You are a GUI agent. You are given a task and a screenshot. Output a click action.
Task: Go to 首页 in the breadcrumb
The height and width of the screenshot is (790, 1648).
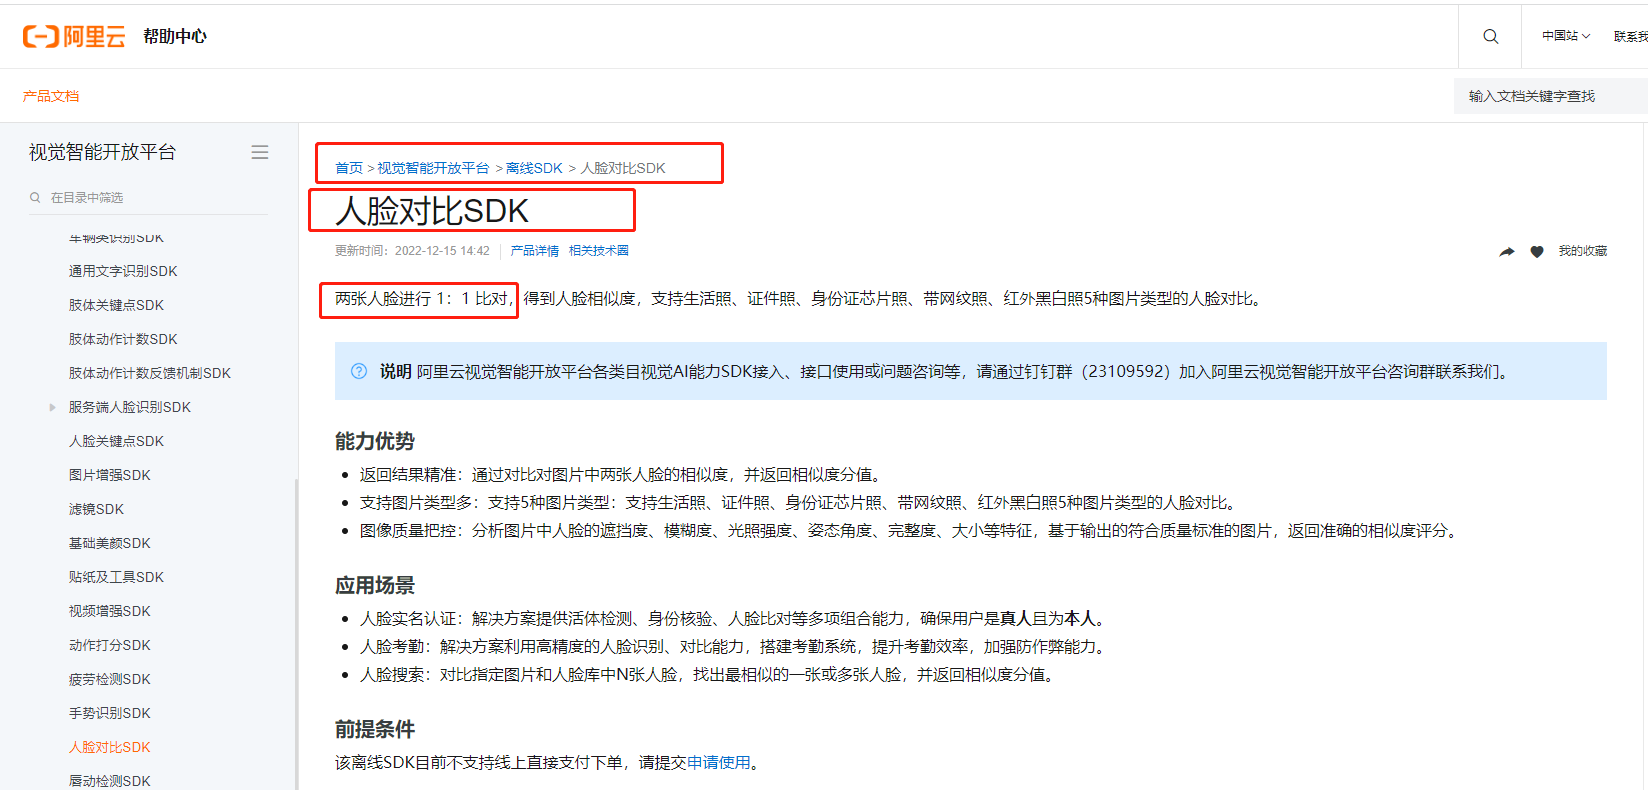click(x=349, y=168)
